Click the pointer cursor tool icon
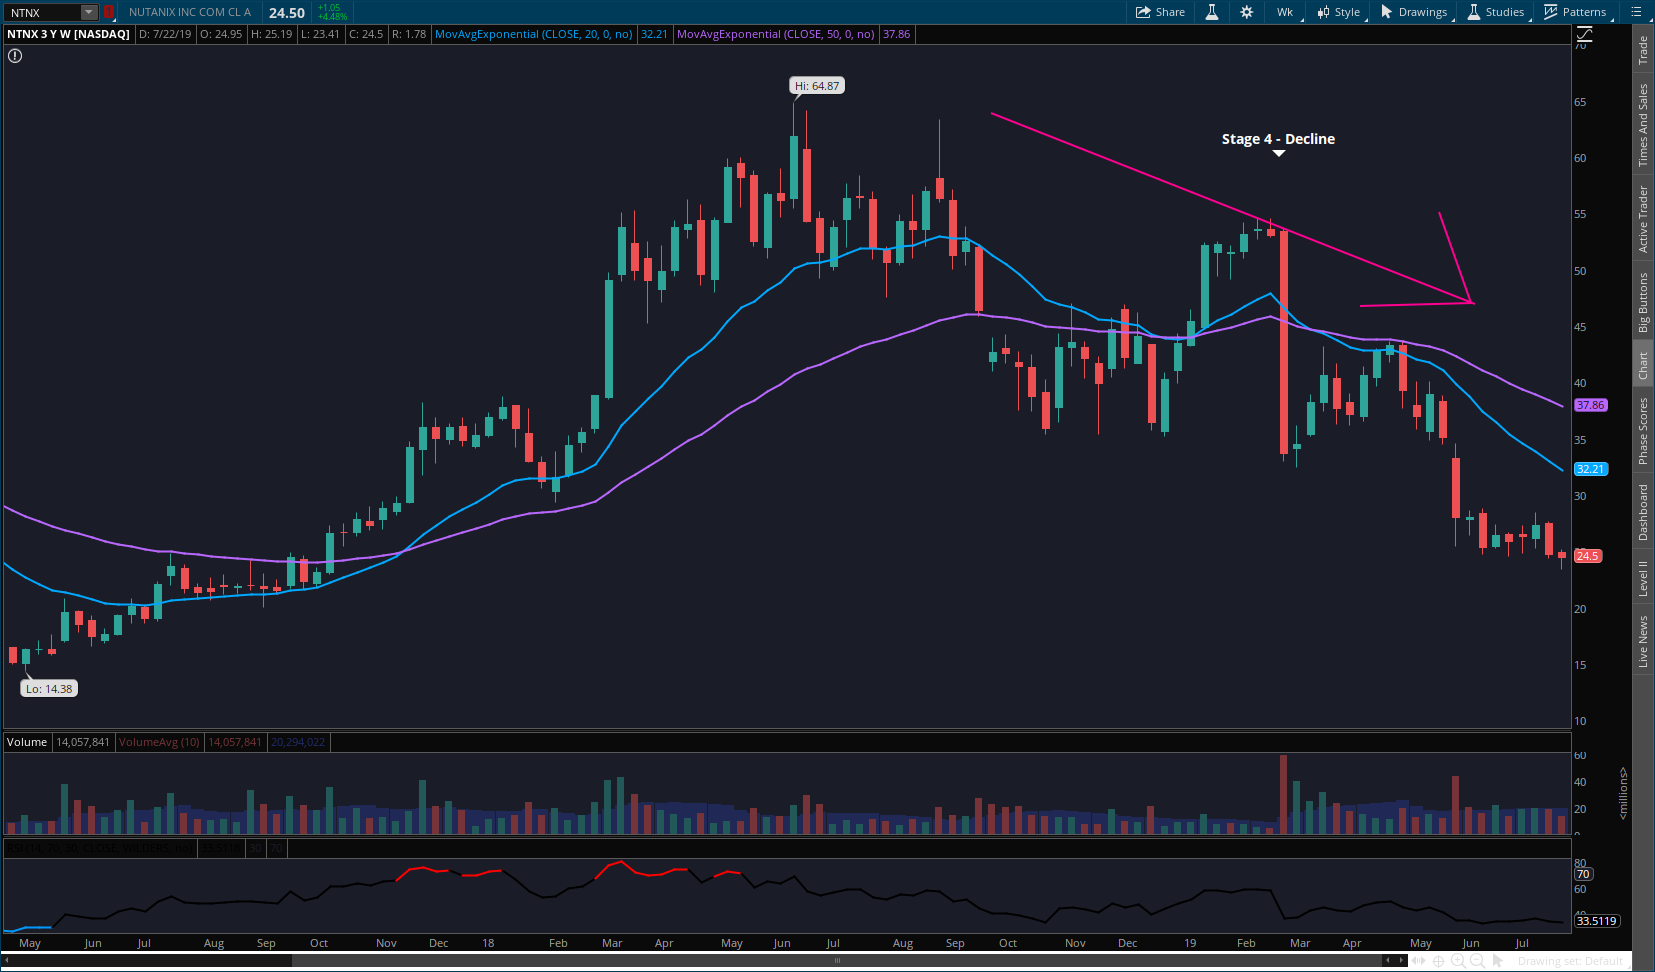The height and width of the screenshot is (972, 1655). [1497, 961]
